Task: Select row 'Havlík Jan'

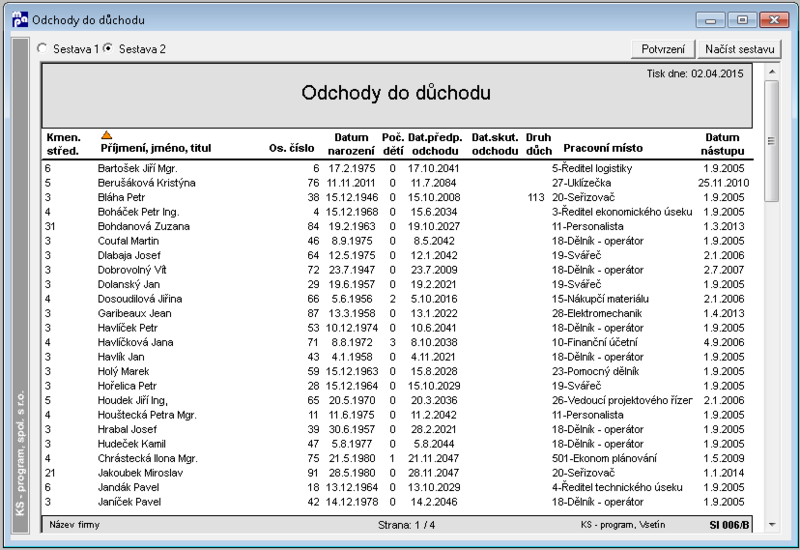Action: 397,357
